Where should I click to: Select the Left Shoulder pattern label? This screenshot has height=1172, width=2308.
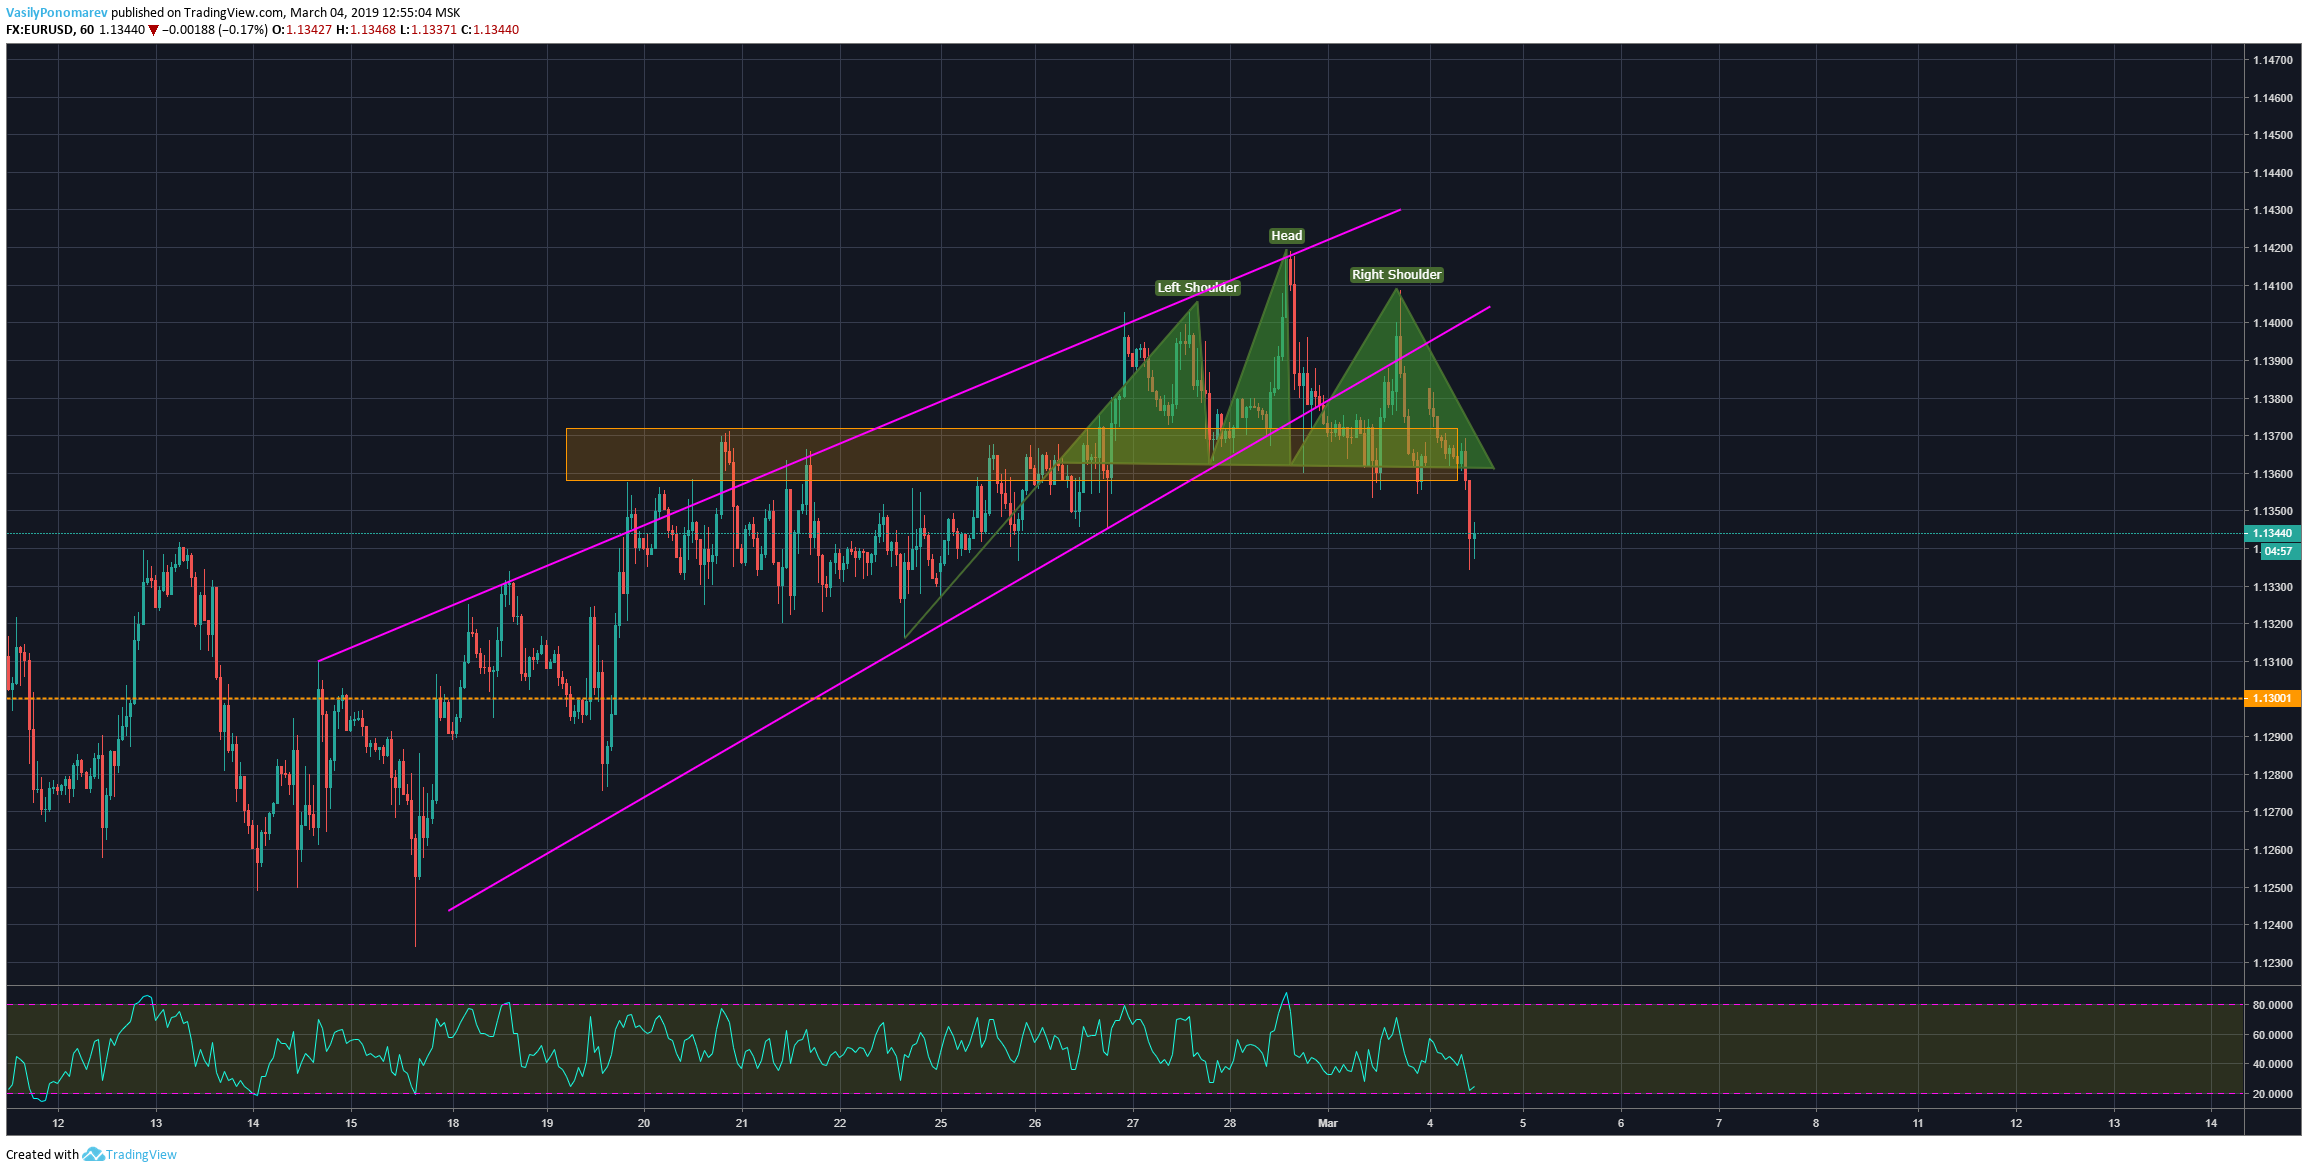click(x=1197, y=288)
